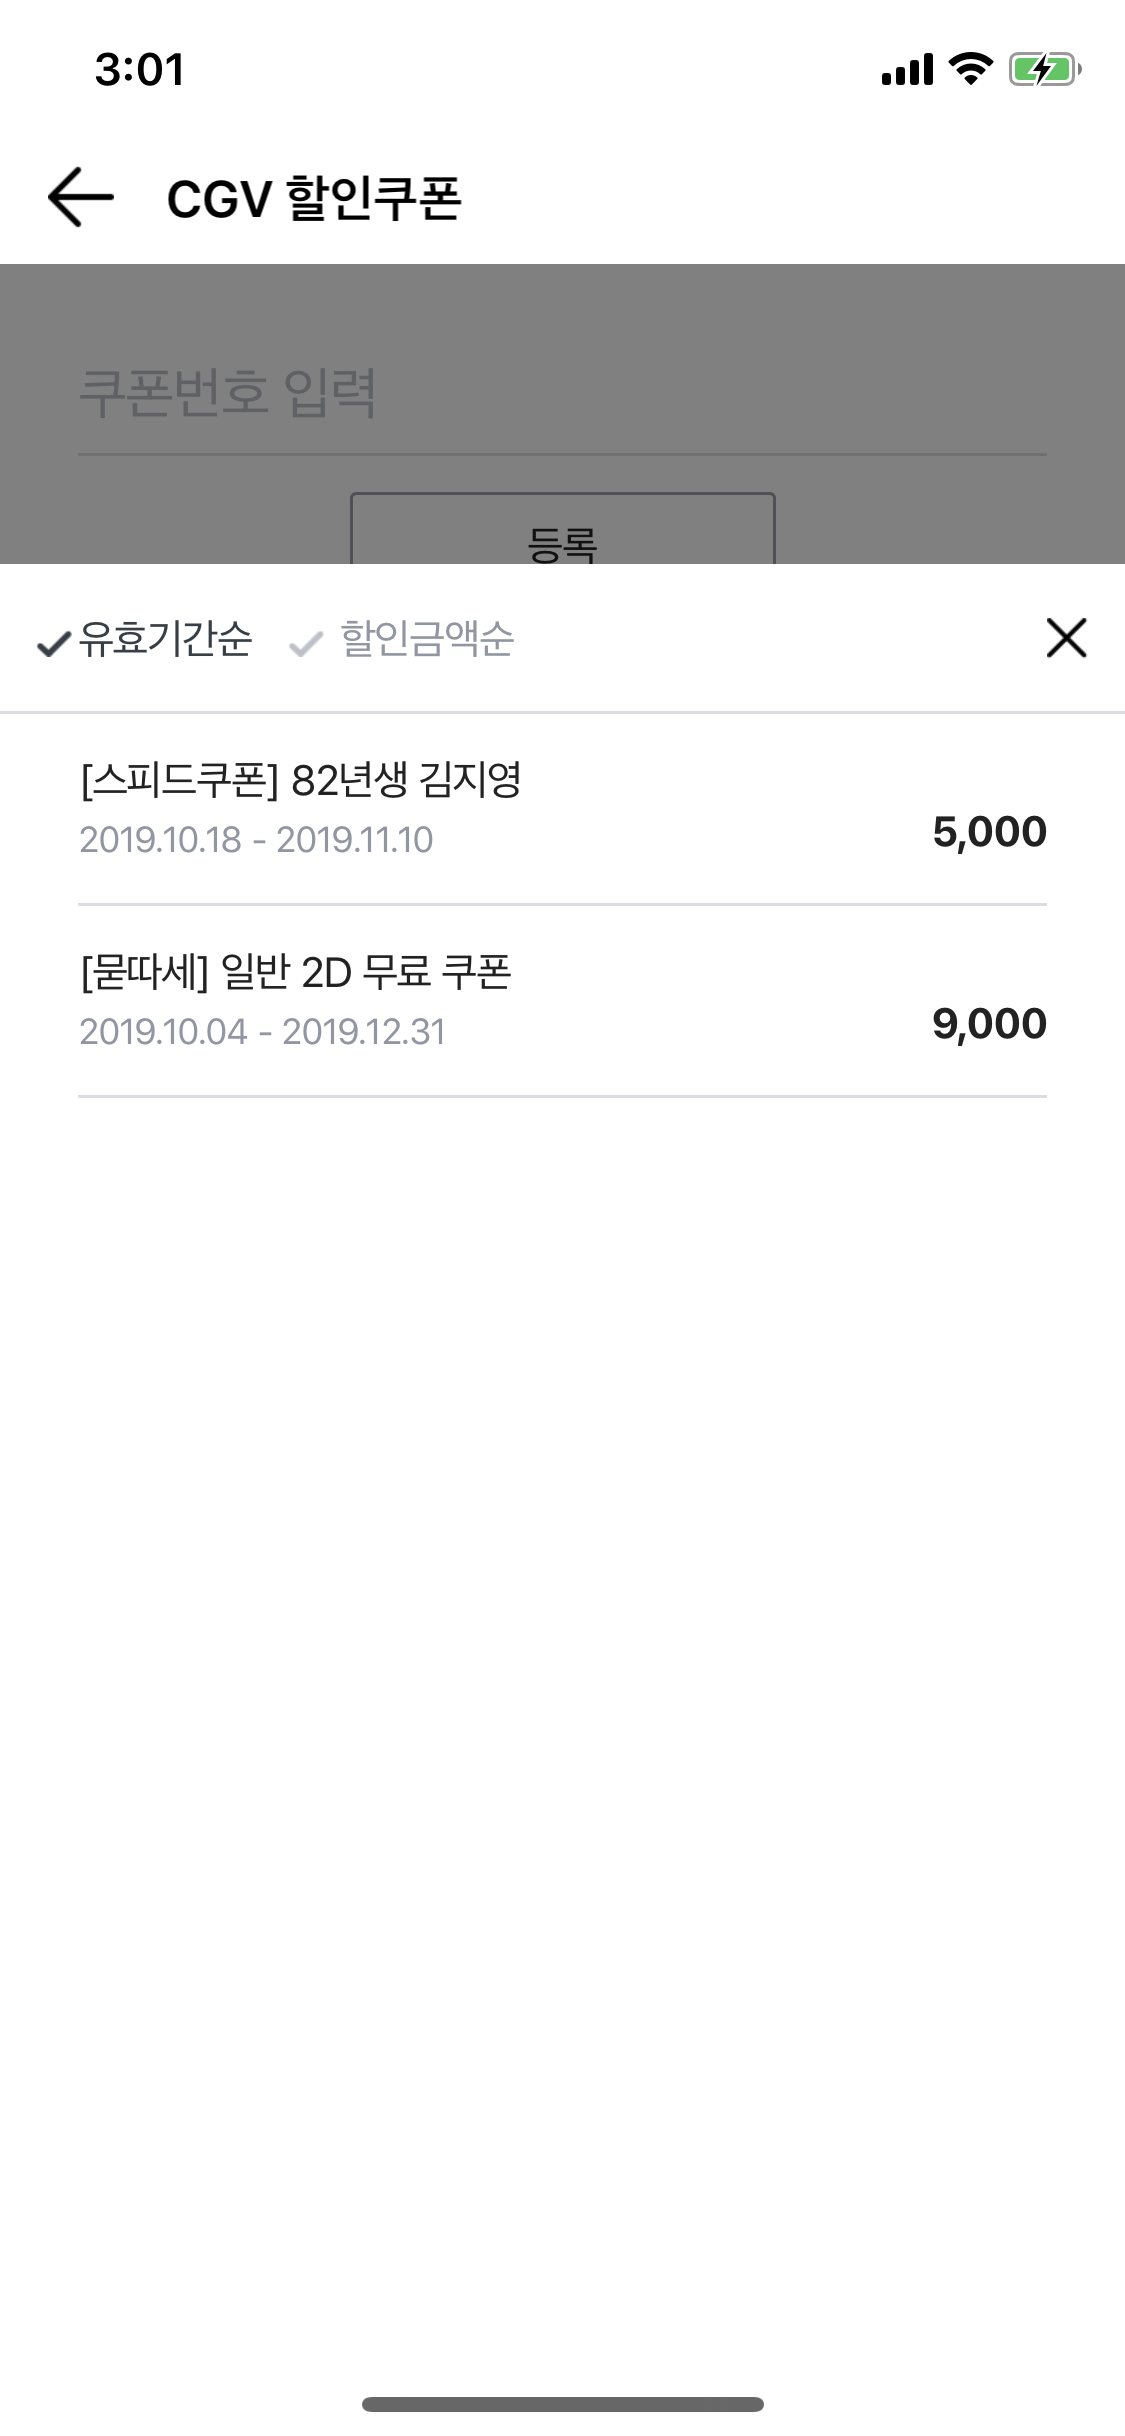Switch sorting to 할인금액순 label
1125x2436 pixels.
(427, 639)
